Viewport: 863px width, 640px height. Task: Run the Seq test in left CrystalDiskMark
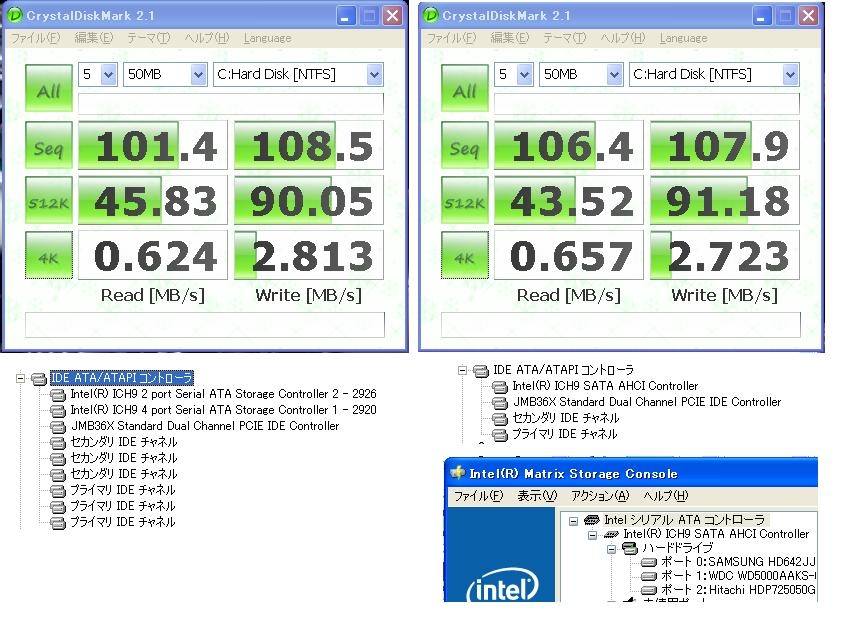coord(48,145)
